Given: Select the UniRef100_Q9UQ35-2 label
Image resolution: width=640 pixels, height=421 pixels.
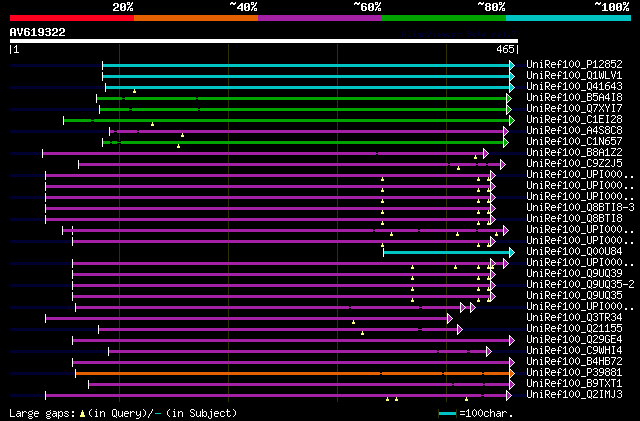Looking at the screenshot, I should tap(580, 285).
